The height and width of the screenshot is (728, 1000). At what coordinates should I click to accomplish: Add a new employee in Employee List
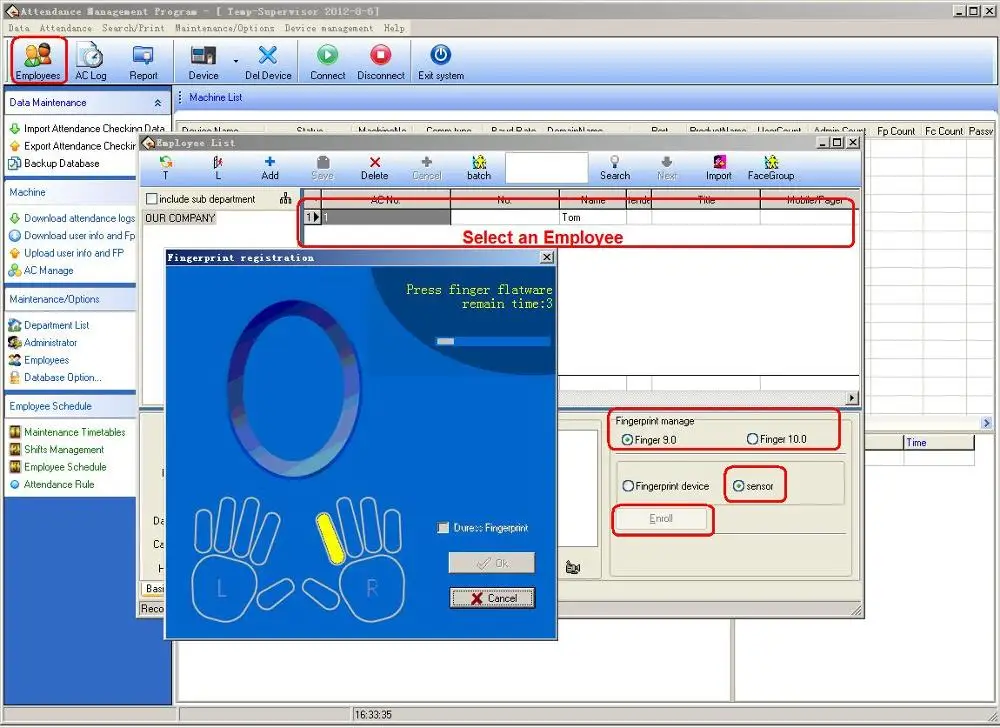269,166
